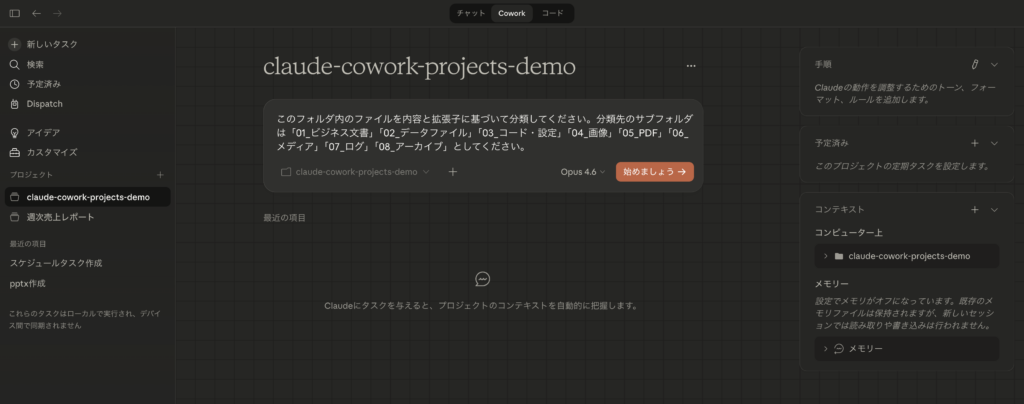Expand the claude-cowork-projects-demo folder in context
1024x404 pixels.
906,256
